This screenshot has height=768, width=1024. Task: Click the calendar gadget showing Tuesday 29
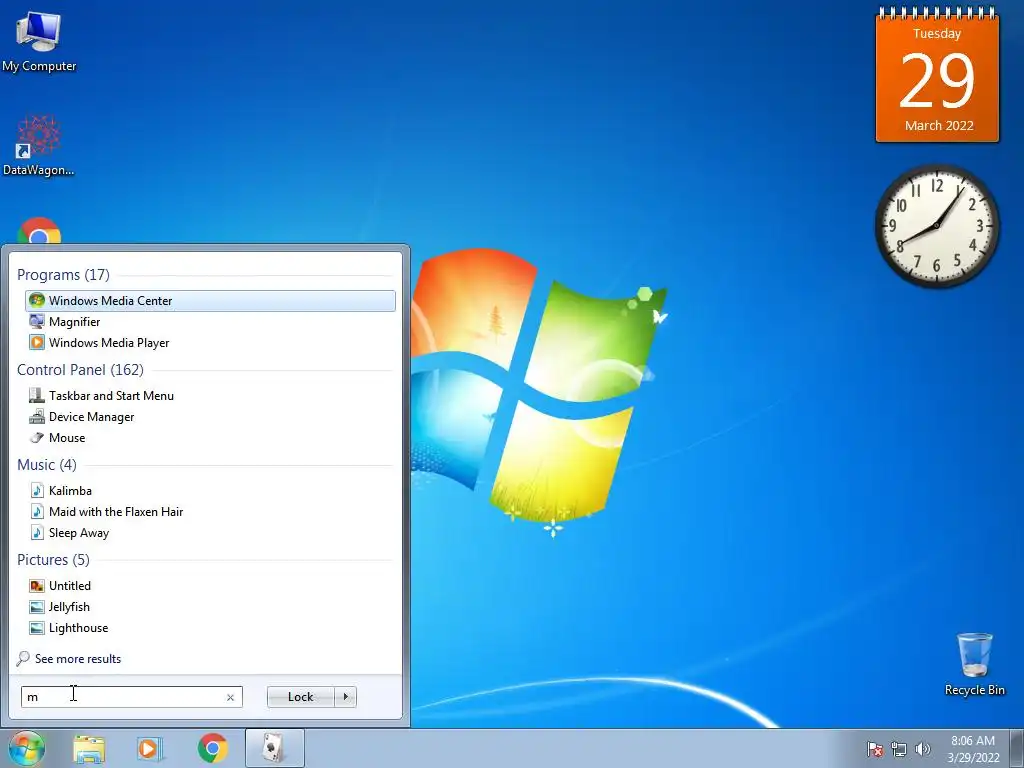(937, 75)
